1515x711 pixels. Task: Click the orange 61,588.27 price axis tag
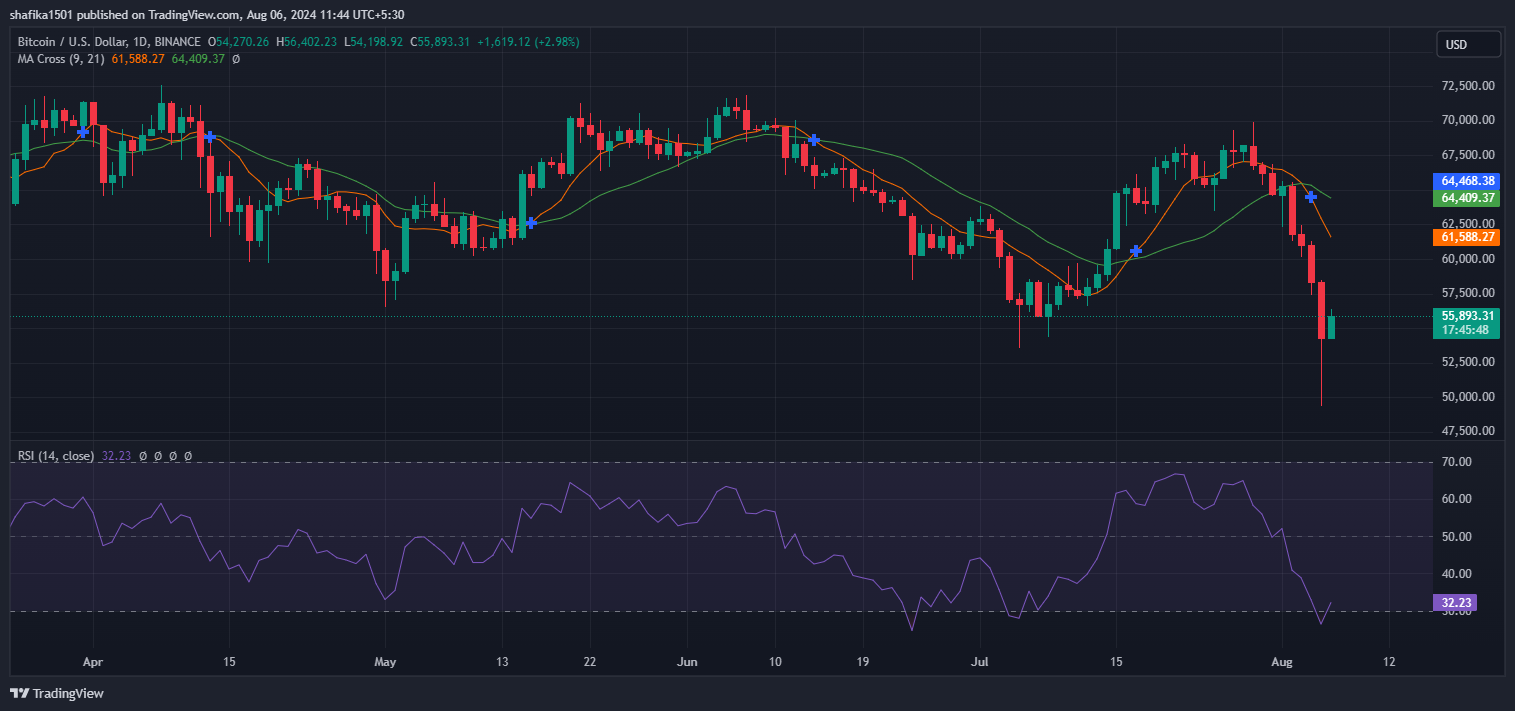[1467, 237]
